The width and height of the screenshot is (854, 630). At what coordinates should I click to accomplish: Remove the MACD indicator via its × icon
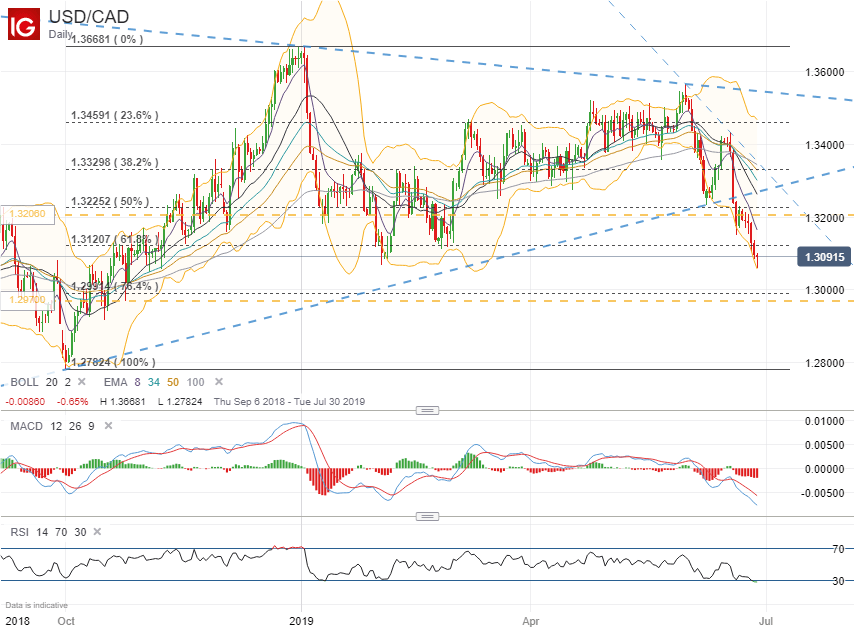(108, 425)
